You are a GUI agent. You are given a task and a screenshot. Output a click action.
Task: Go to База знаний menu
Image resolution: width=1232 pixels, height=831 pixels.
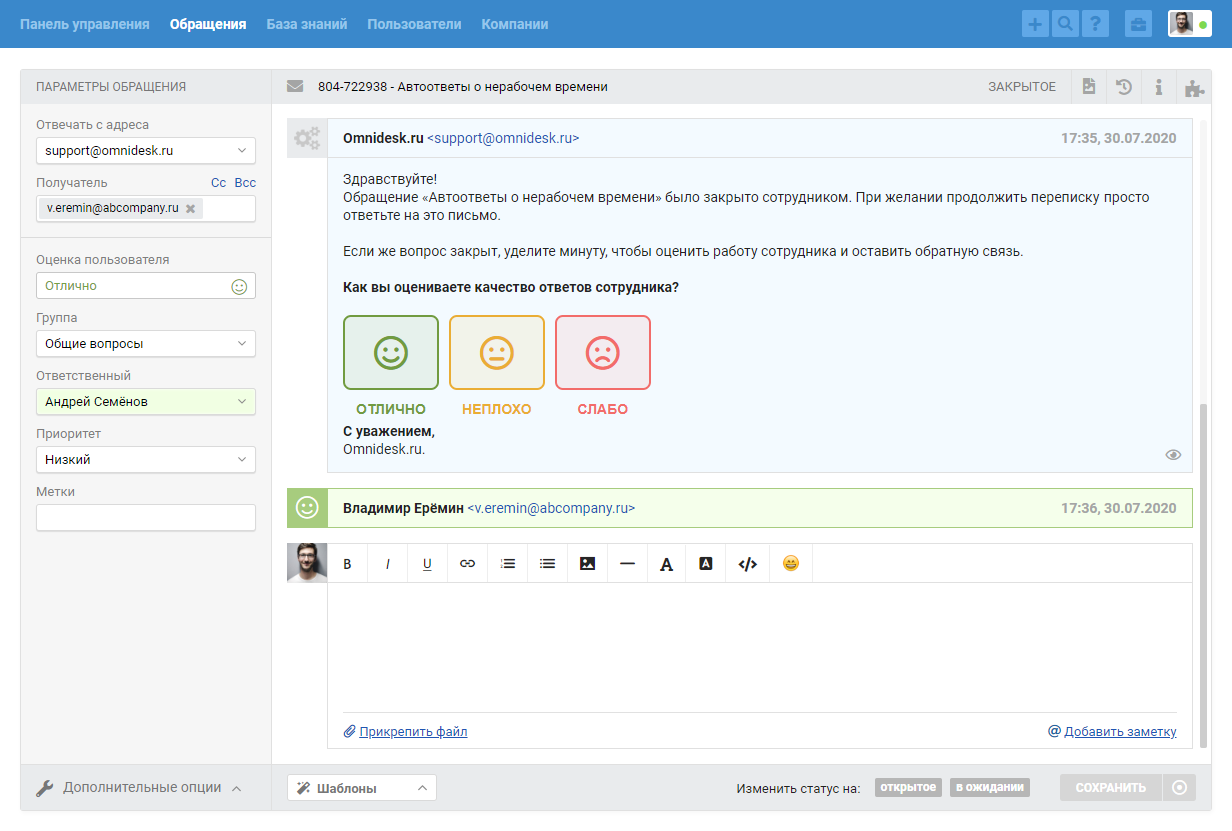306,24
